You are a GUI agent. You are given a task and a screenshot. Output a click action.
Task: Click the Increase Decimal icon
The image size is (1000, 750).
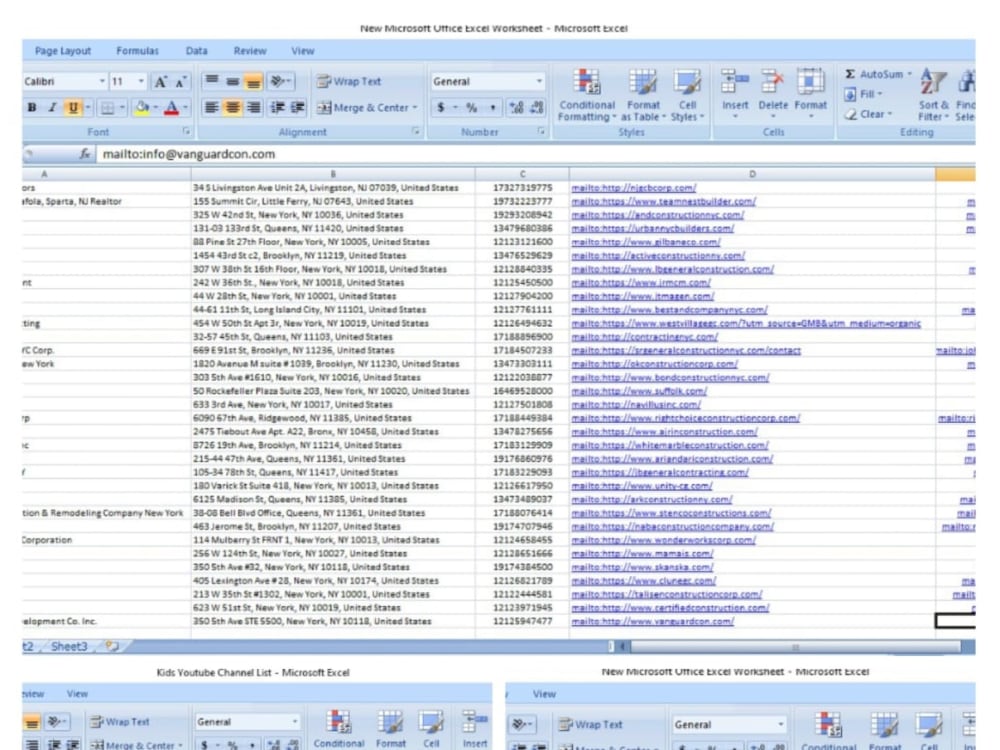516,108
